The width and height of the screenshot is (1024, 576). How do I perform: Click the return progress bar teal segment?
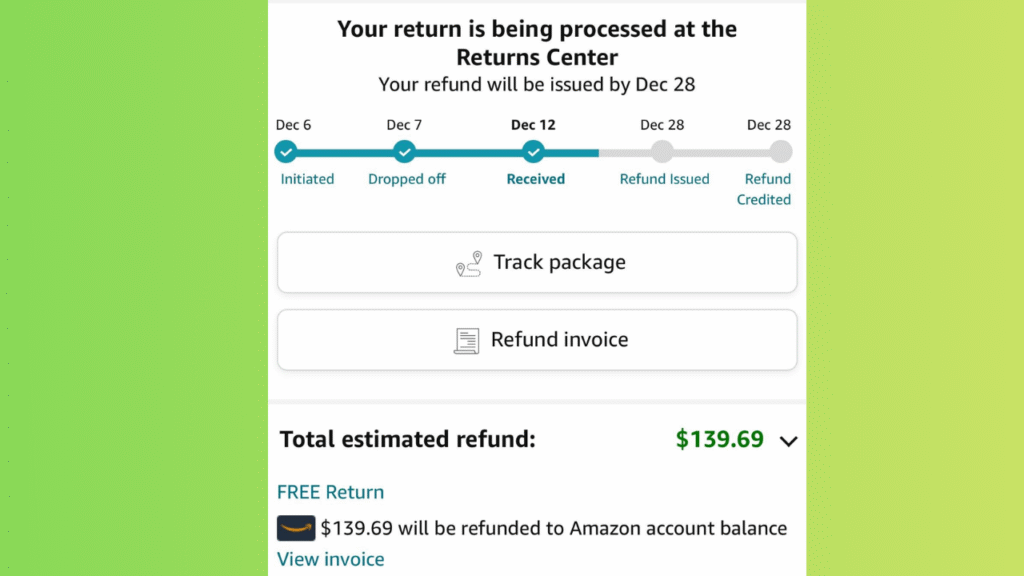[x=468, y=153]
